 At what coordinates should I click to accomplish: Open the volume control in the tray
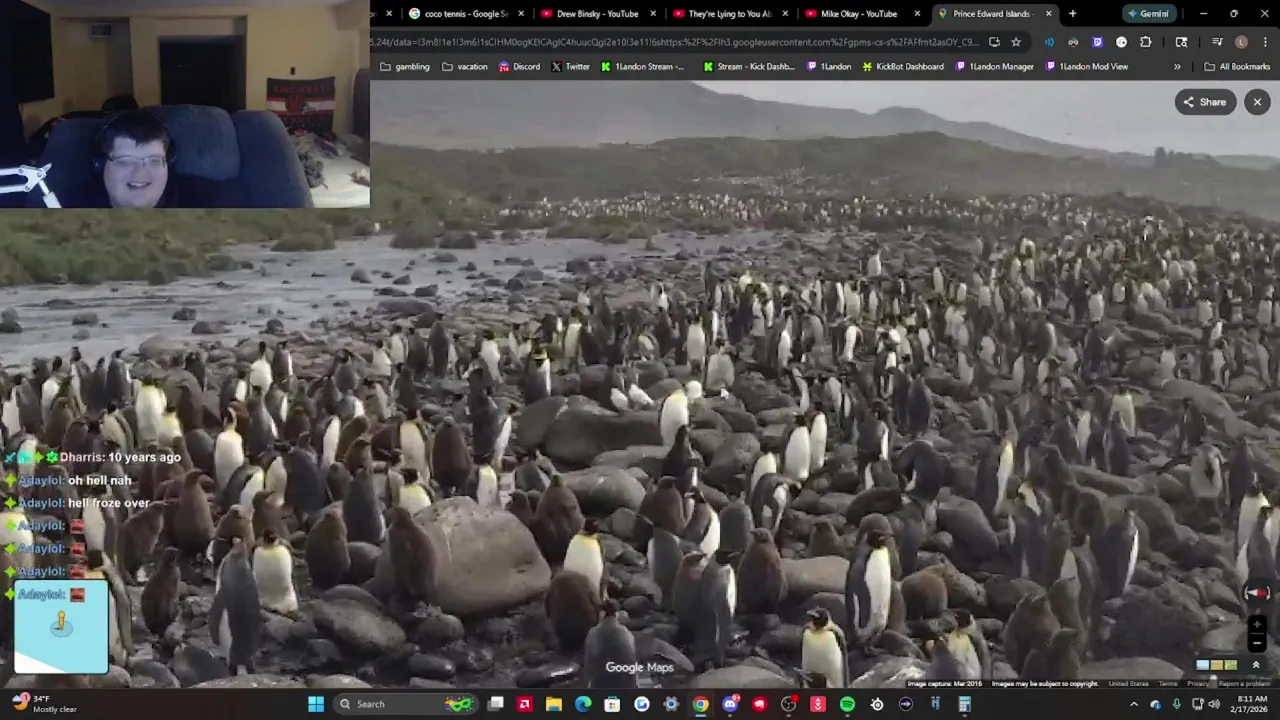pyautogui.click(x=1214, y=704)
